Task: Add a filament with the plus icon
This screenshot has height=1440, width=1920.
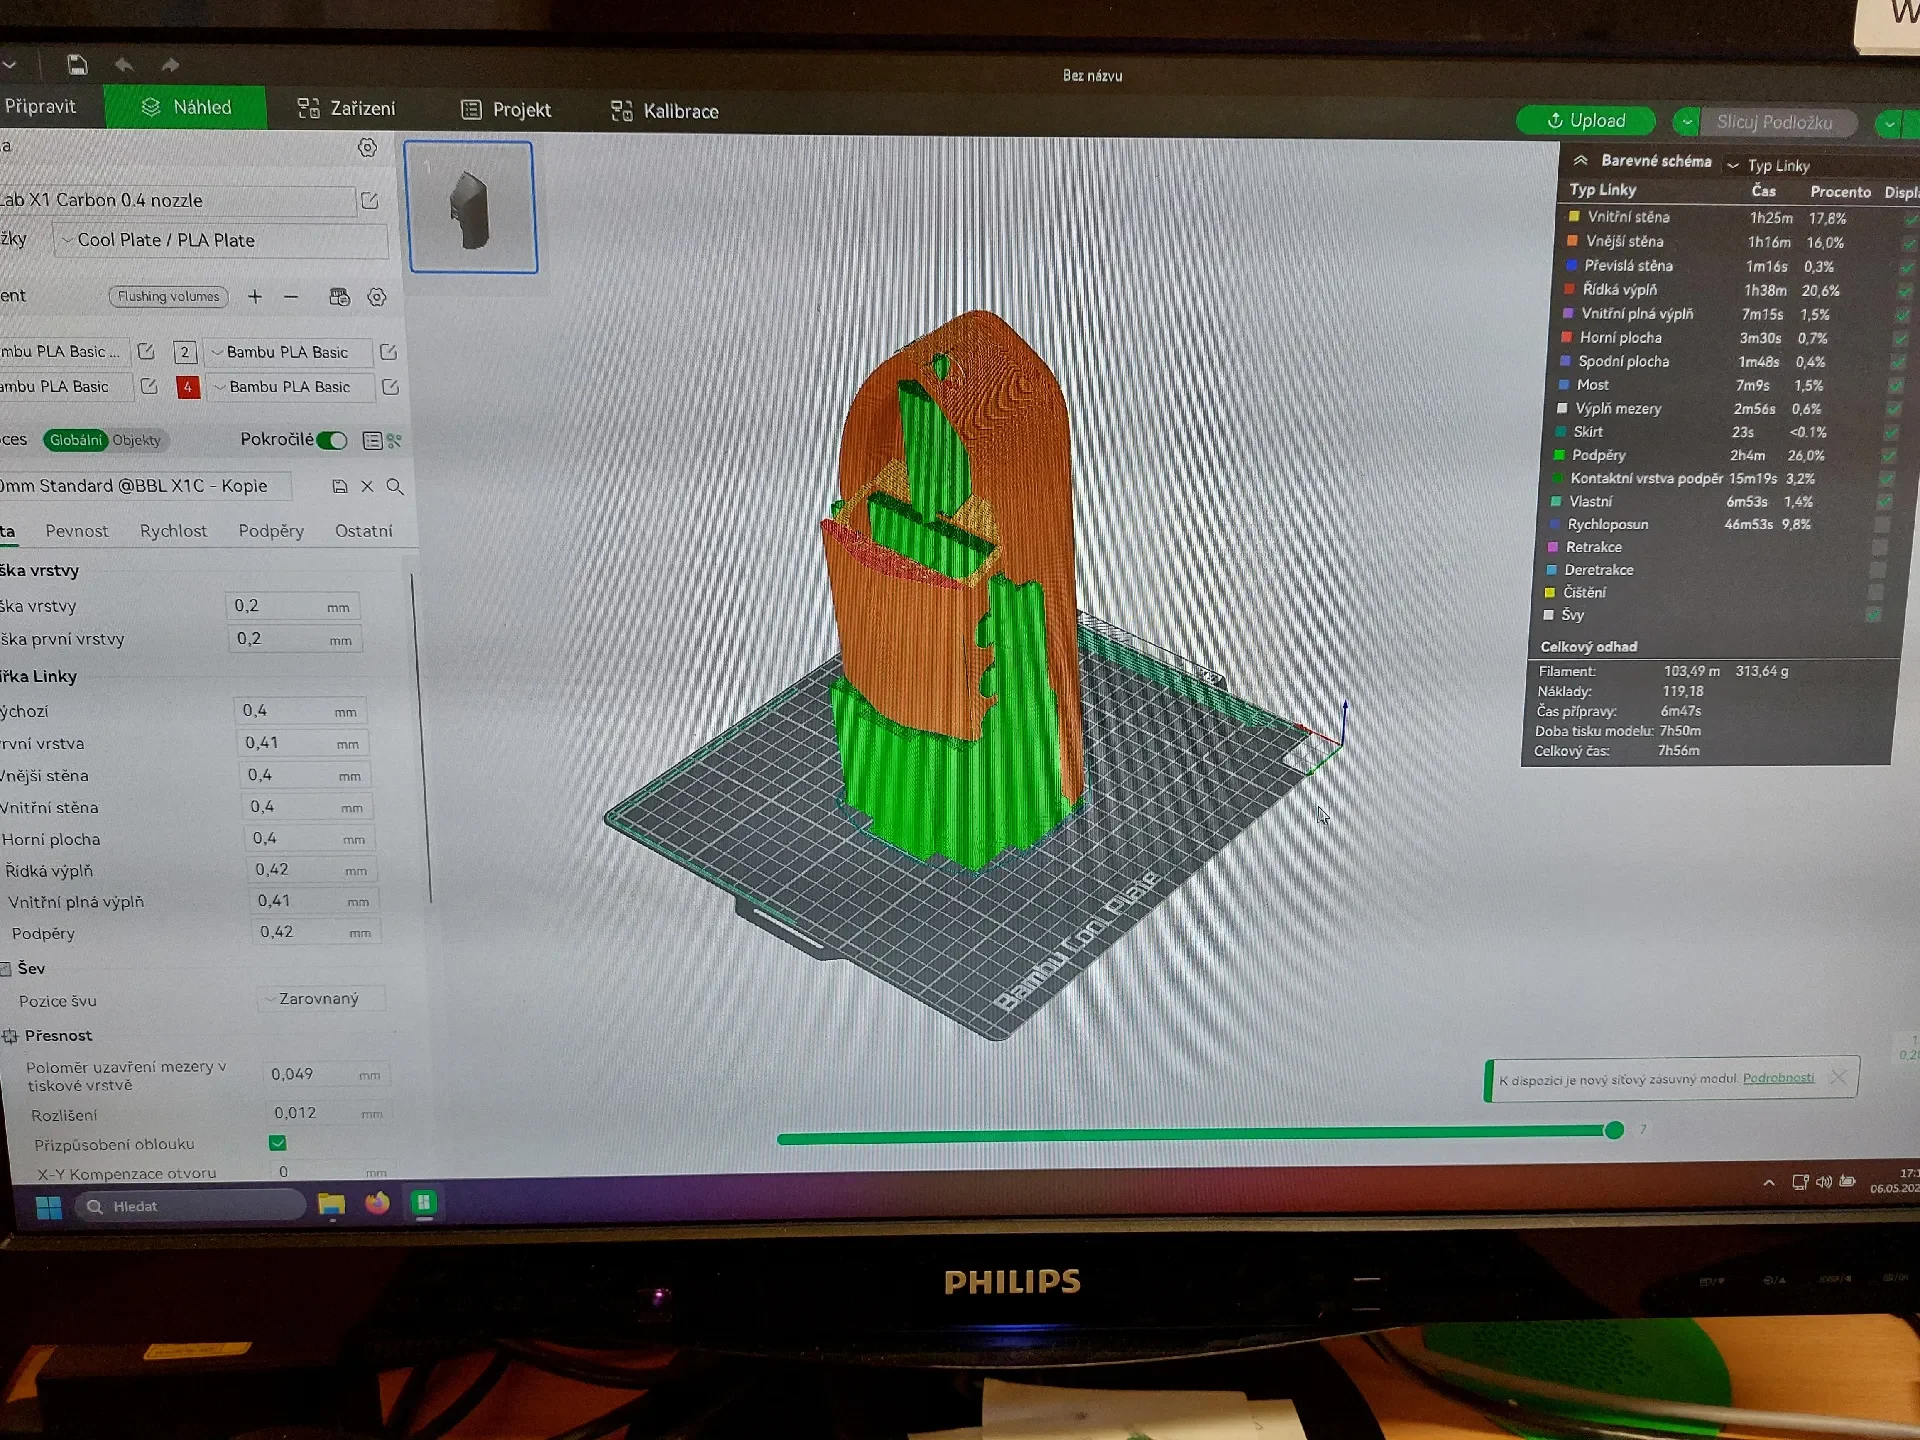Action: pyautogui.click(x=255, y=296)
